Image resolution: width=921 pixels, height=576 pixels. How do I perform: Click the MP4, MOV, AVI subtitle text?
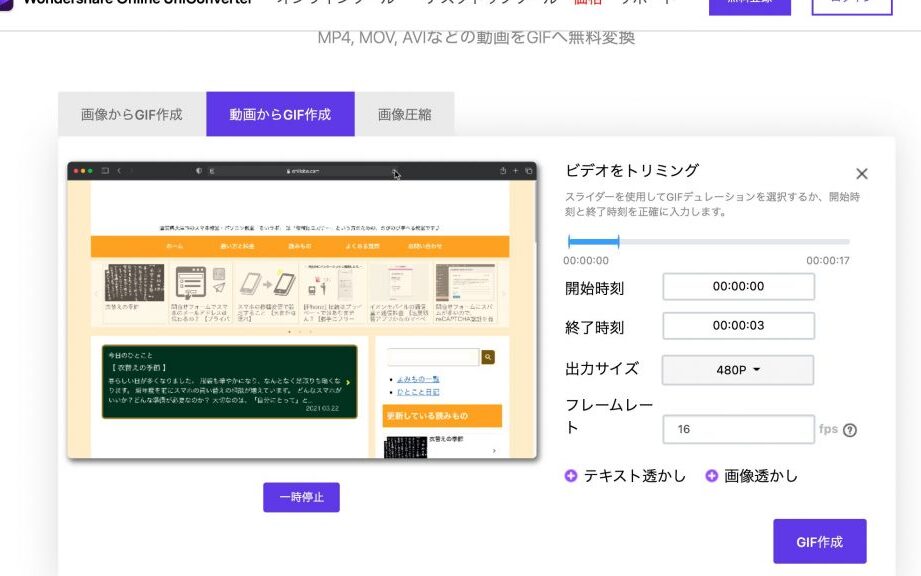[x=476, y=38]
